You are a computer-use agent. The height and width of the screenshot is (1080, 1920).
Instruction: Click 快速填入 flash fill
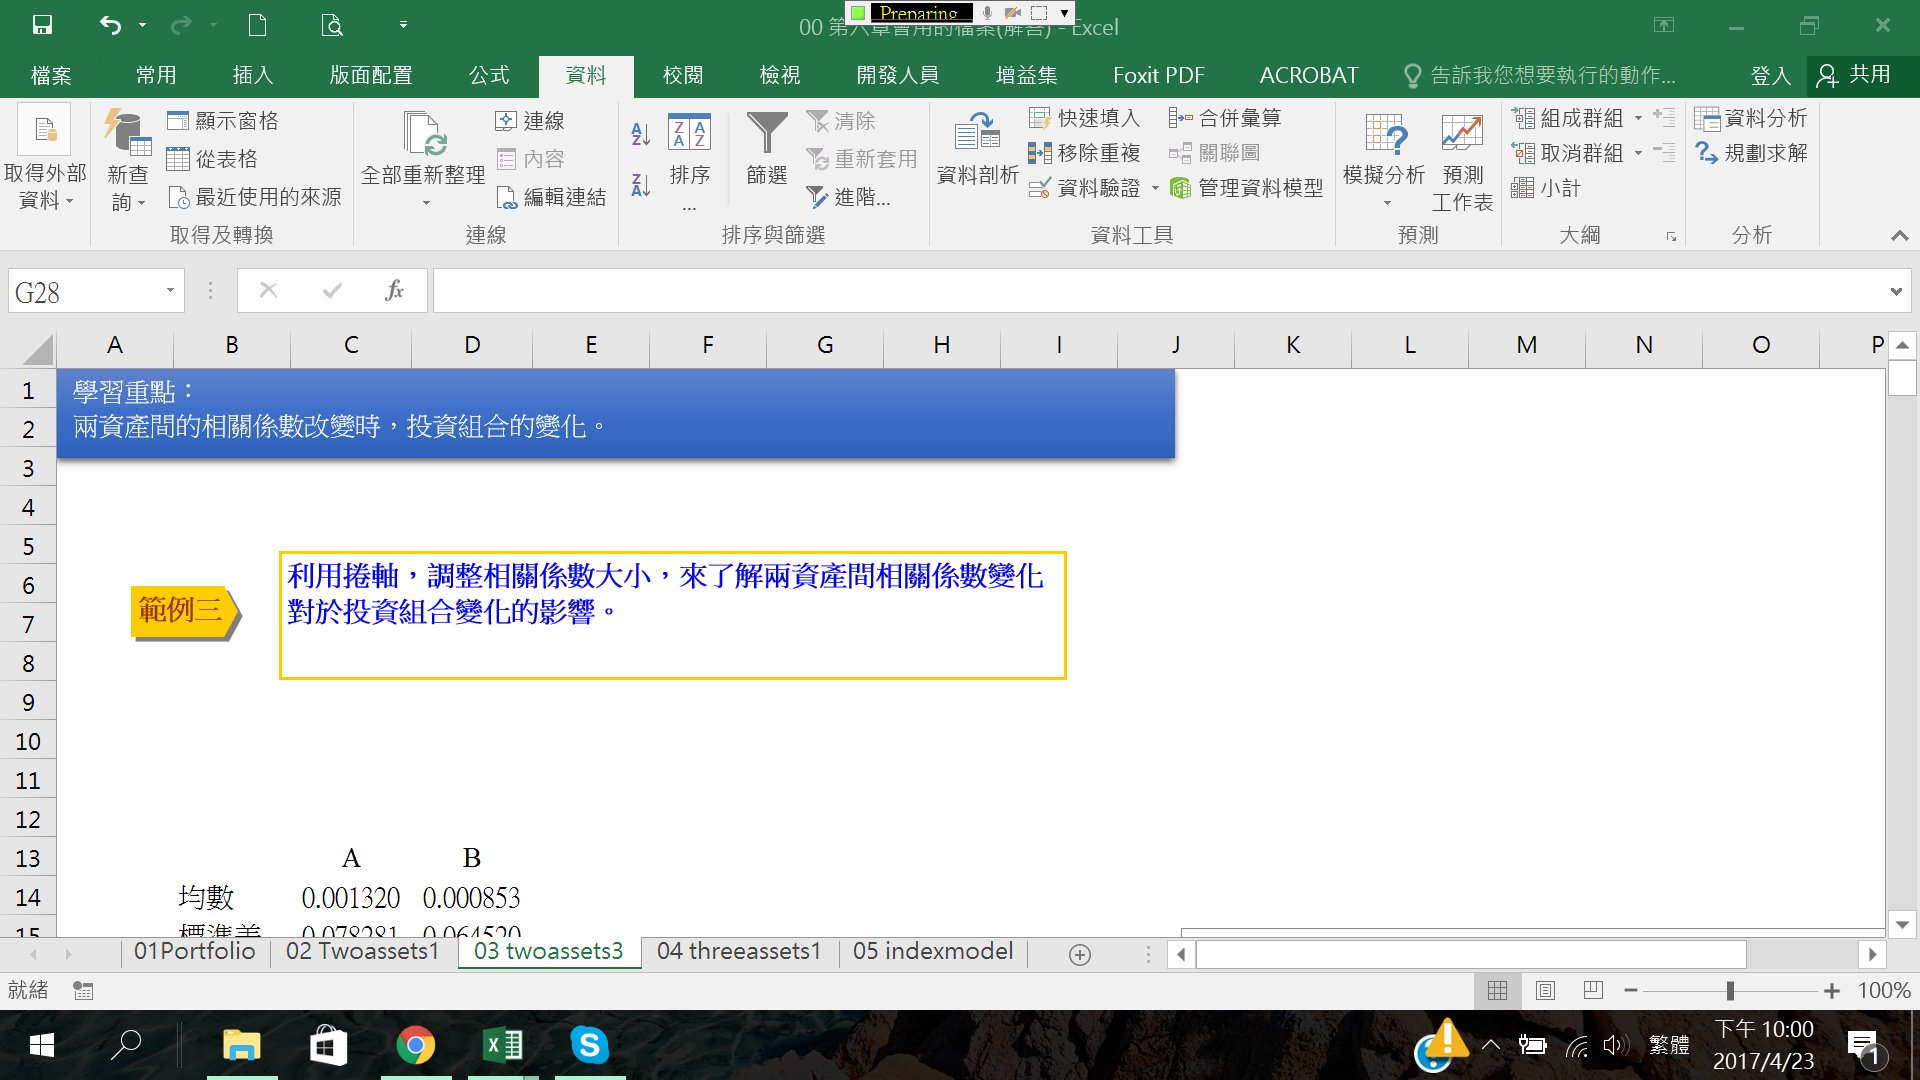1084,118
